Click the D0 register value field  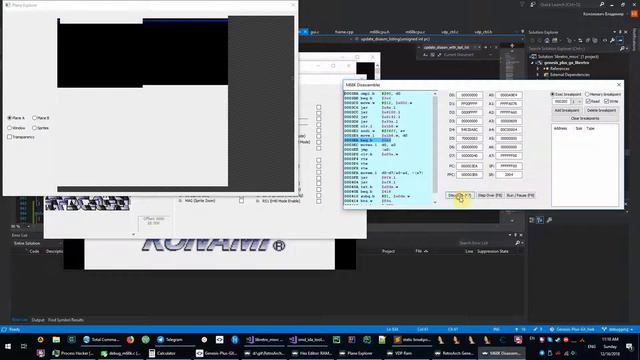tap(469, 95)
